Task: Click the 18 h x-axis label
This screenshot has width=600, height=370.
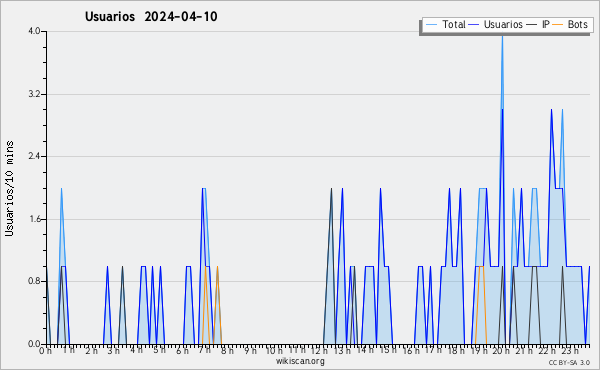Action: (456, 350)
